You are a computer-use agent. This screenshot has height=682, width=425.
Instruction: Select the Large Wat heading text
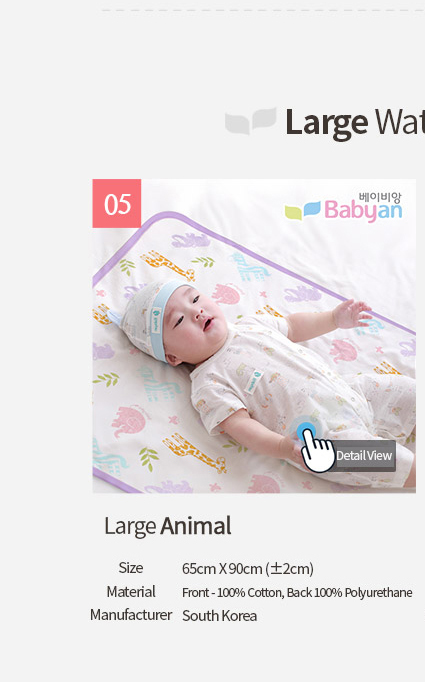pos(355,123)
